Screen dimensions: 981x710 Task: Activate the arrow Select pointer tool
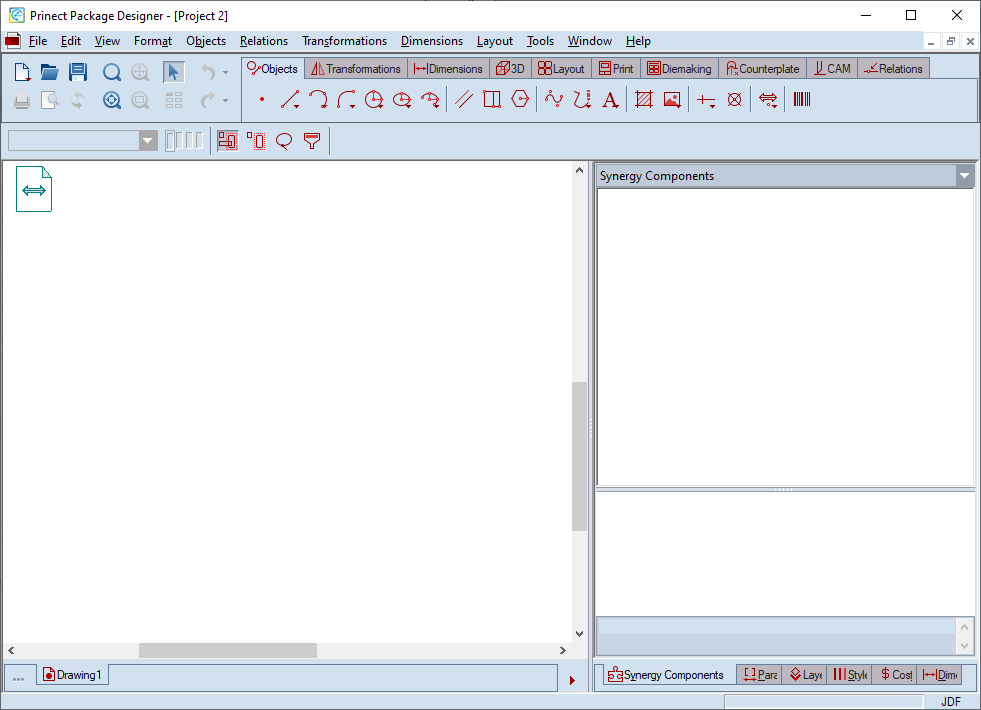(173, 72)
